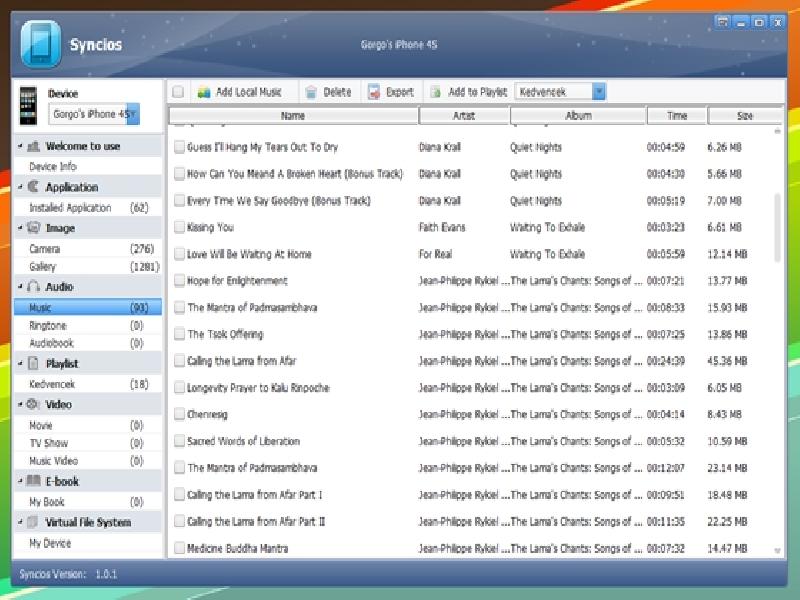Collapse the Playlist section arrow
This screenshot has width=800, height=600.
click(20, 364)
